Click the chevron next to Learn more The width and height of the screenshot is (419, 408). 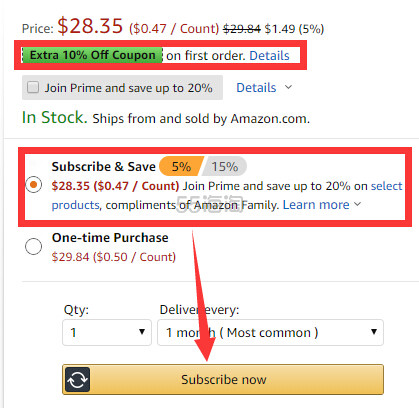(357, 204)
